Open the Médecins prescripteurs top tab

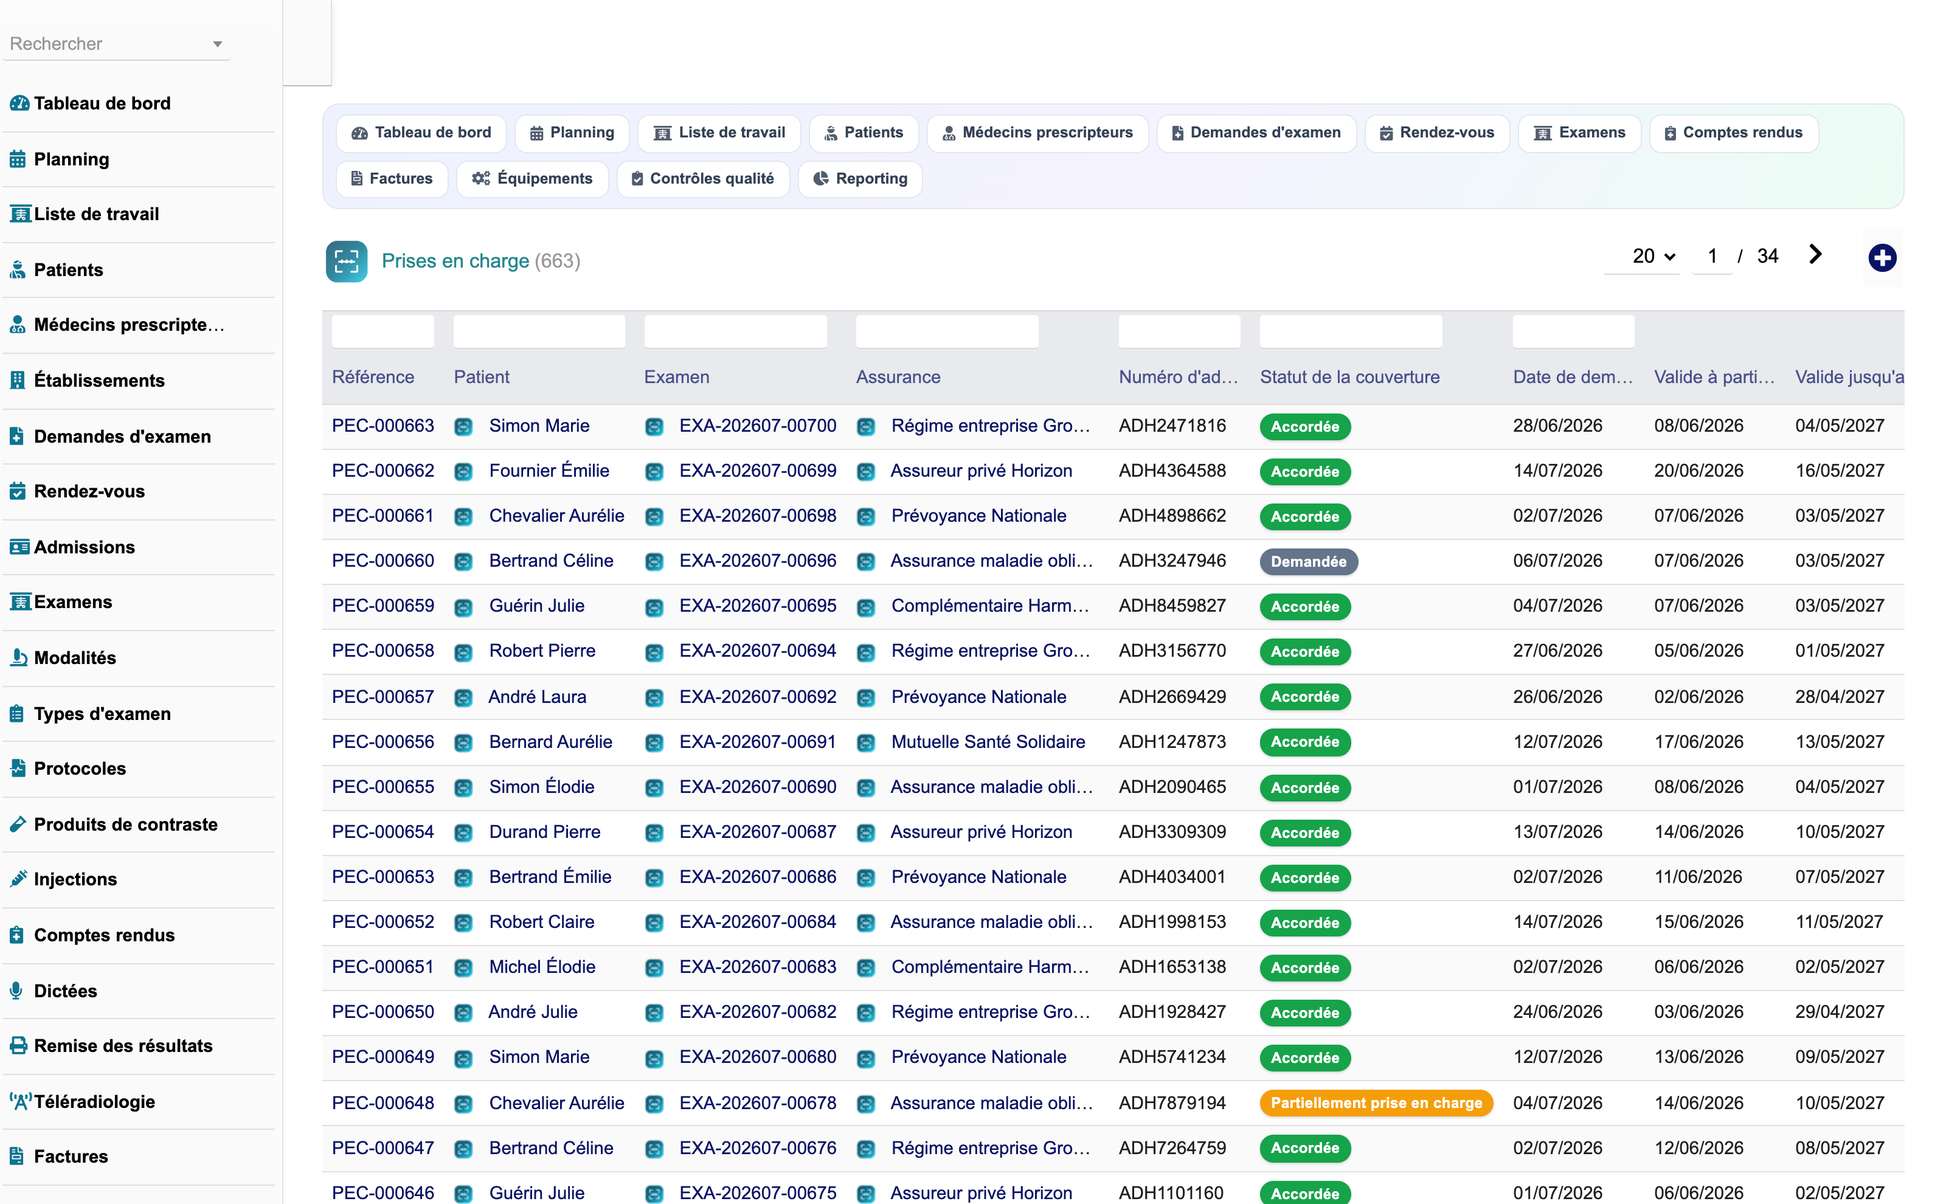[x=1037, y=133]
